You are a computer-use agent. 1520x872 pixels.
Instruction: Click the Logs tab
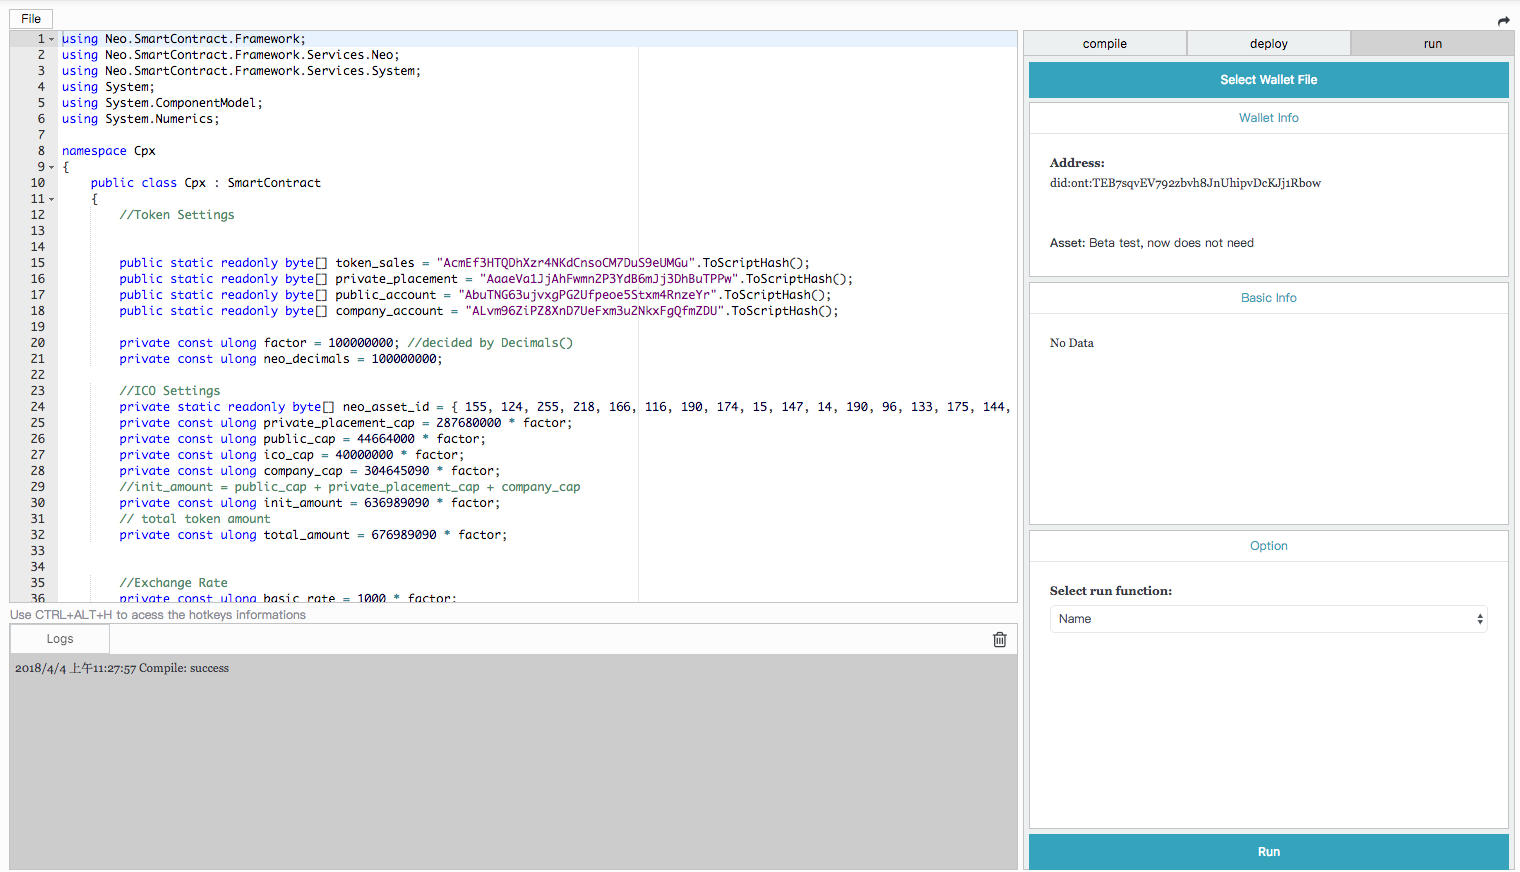[59, 639]
